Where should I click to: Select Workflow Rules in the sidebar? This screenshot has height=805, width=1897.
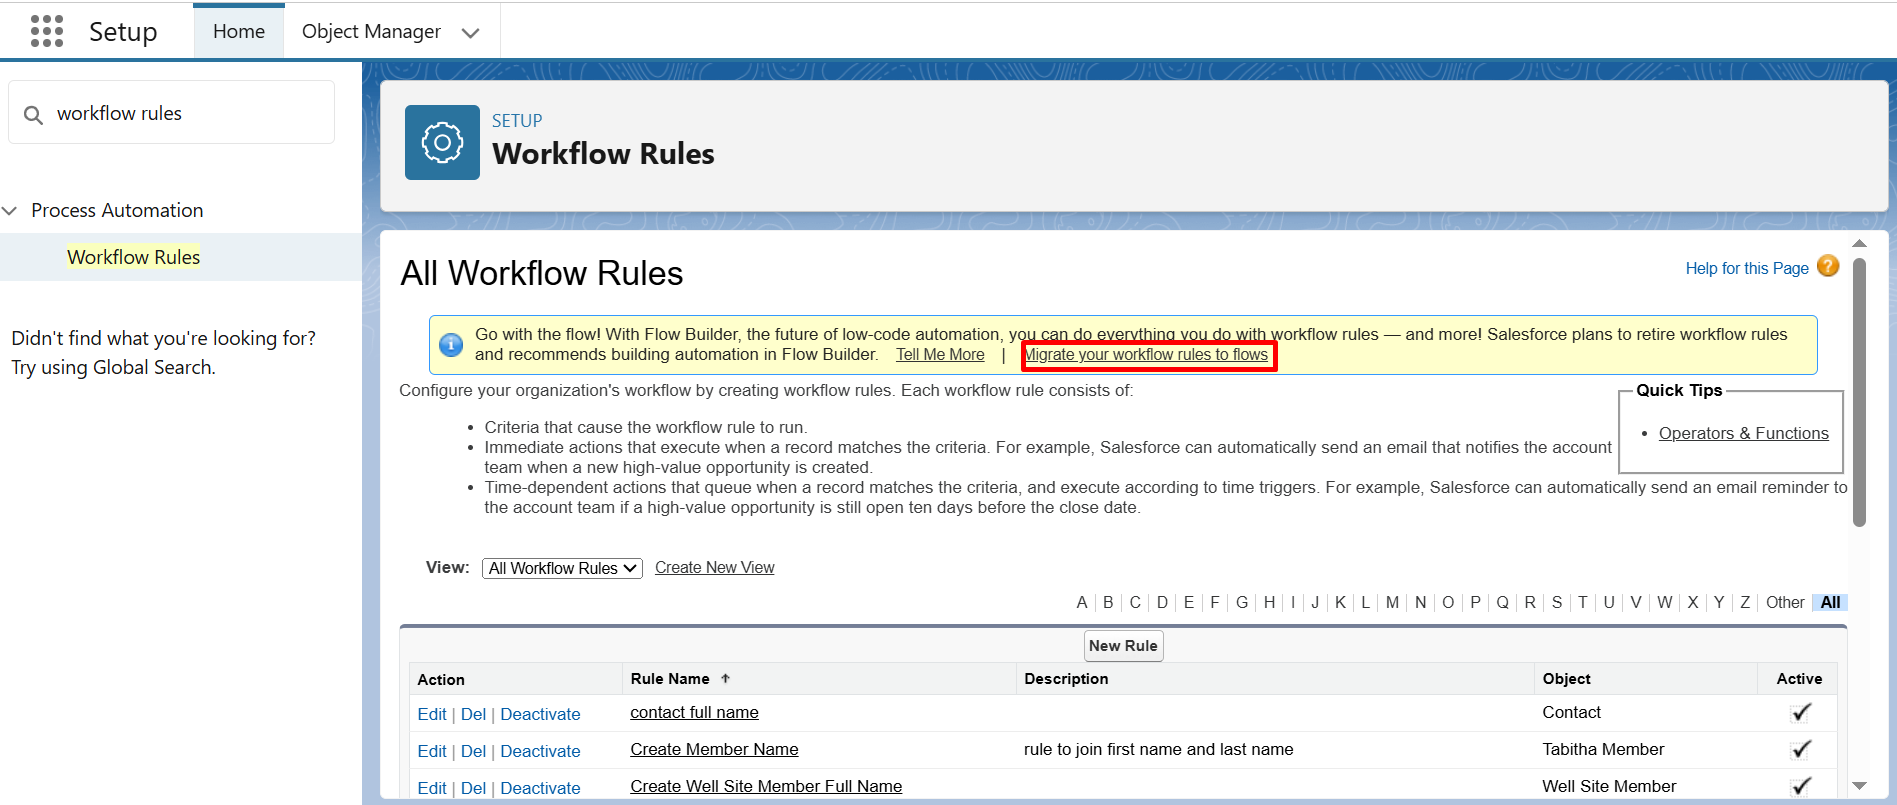tap(133, 257)
